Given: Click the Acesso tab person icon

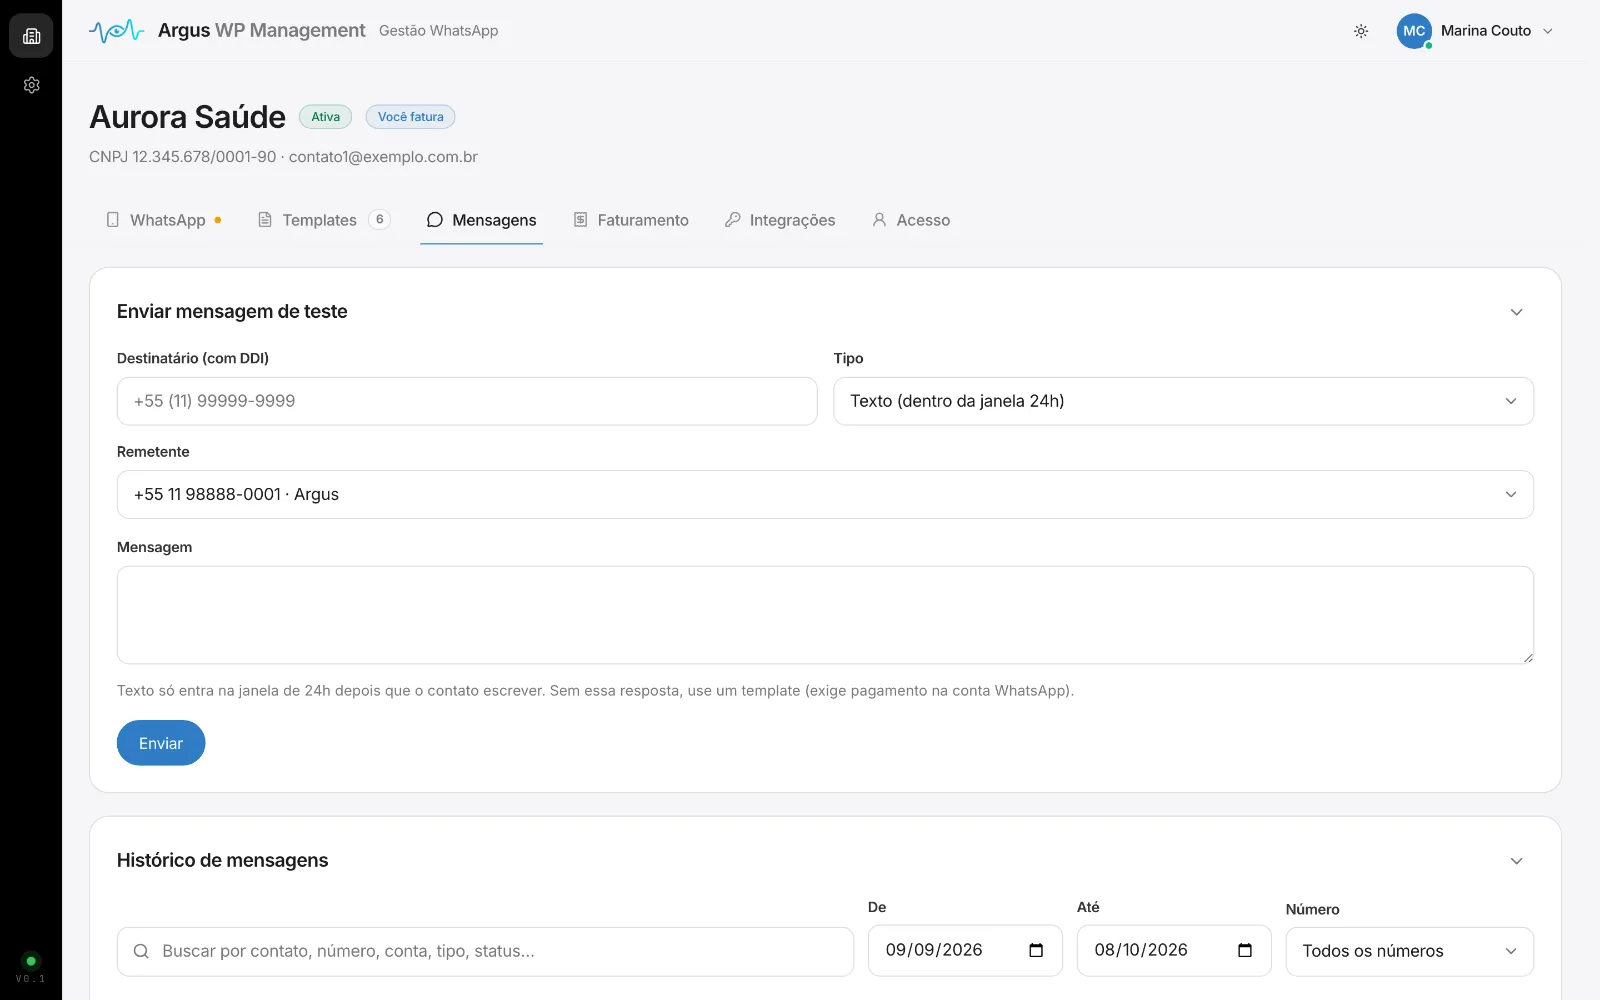Looking at the screenshot, I should (x=879, y=219).
